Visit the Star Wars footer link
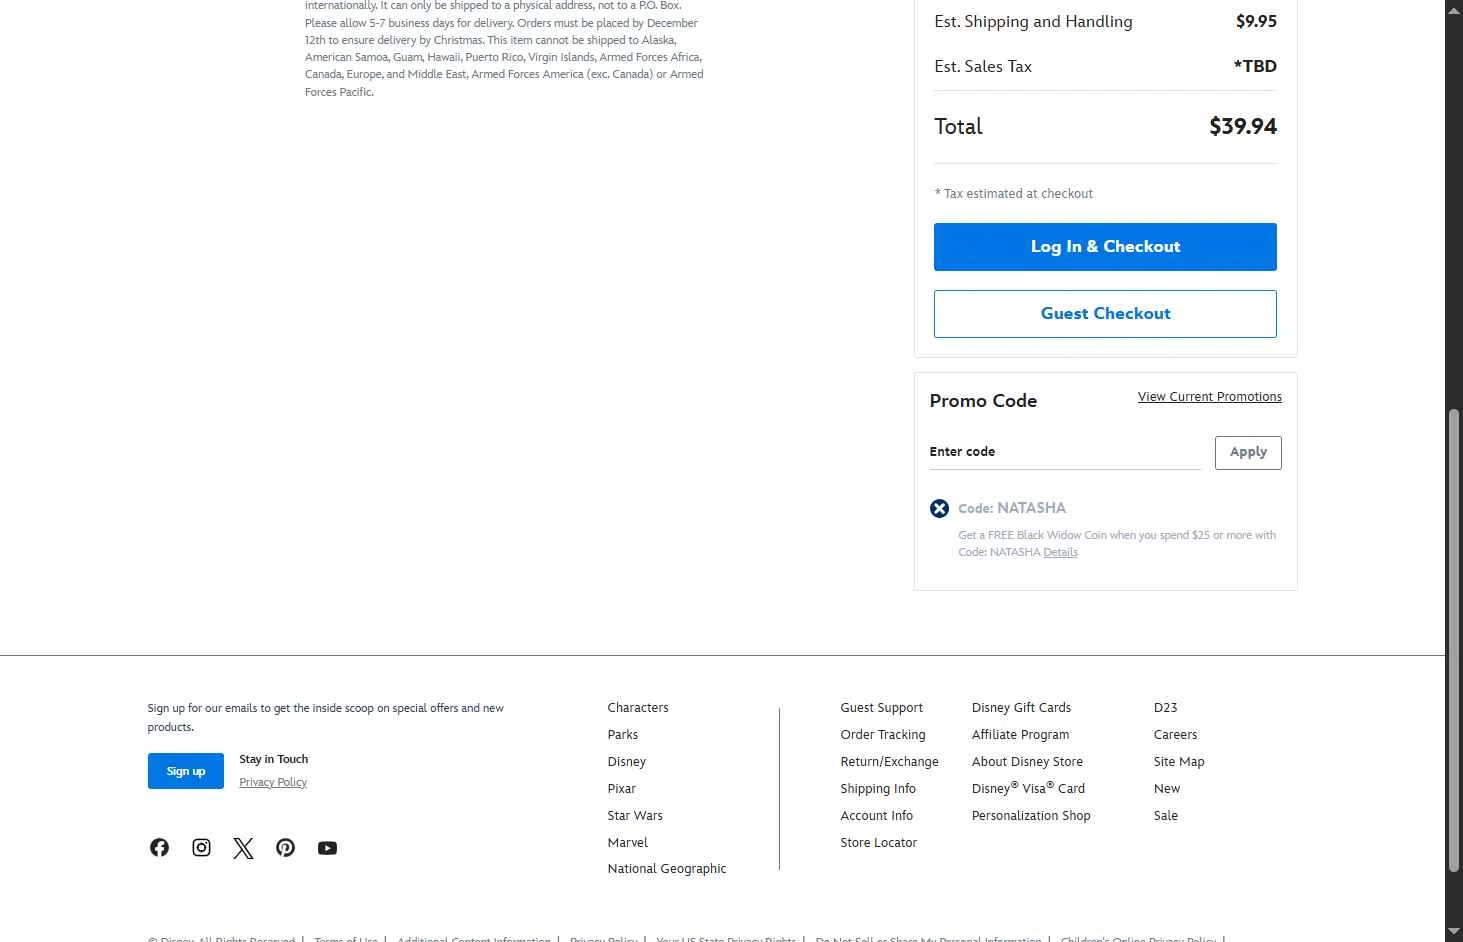This screenshot has height=942, width=1463. [x=635, y=815]
